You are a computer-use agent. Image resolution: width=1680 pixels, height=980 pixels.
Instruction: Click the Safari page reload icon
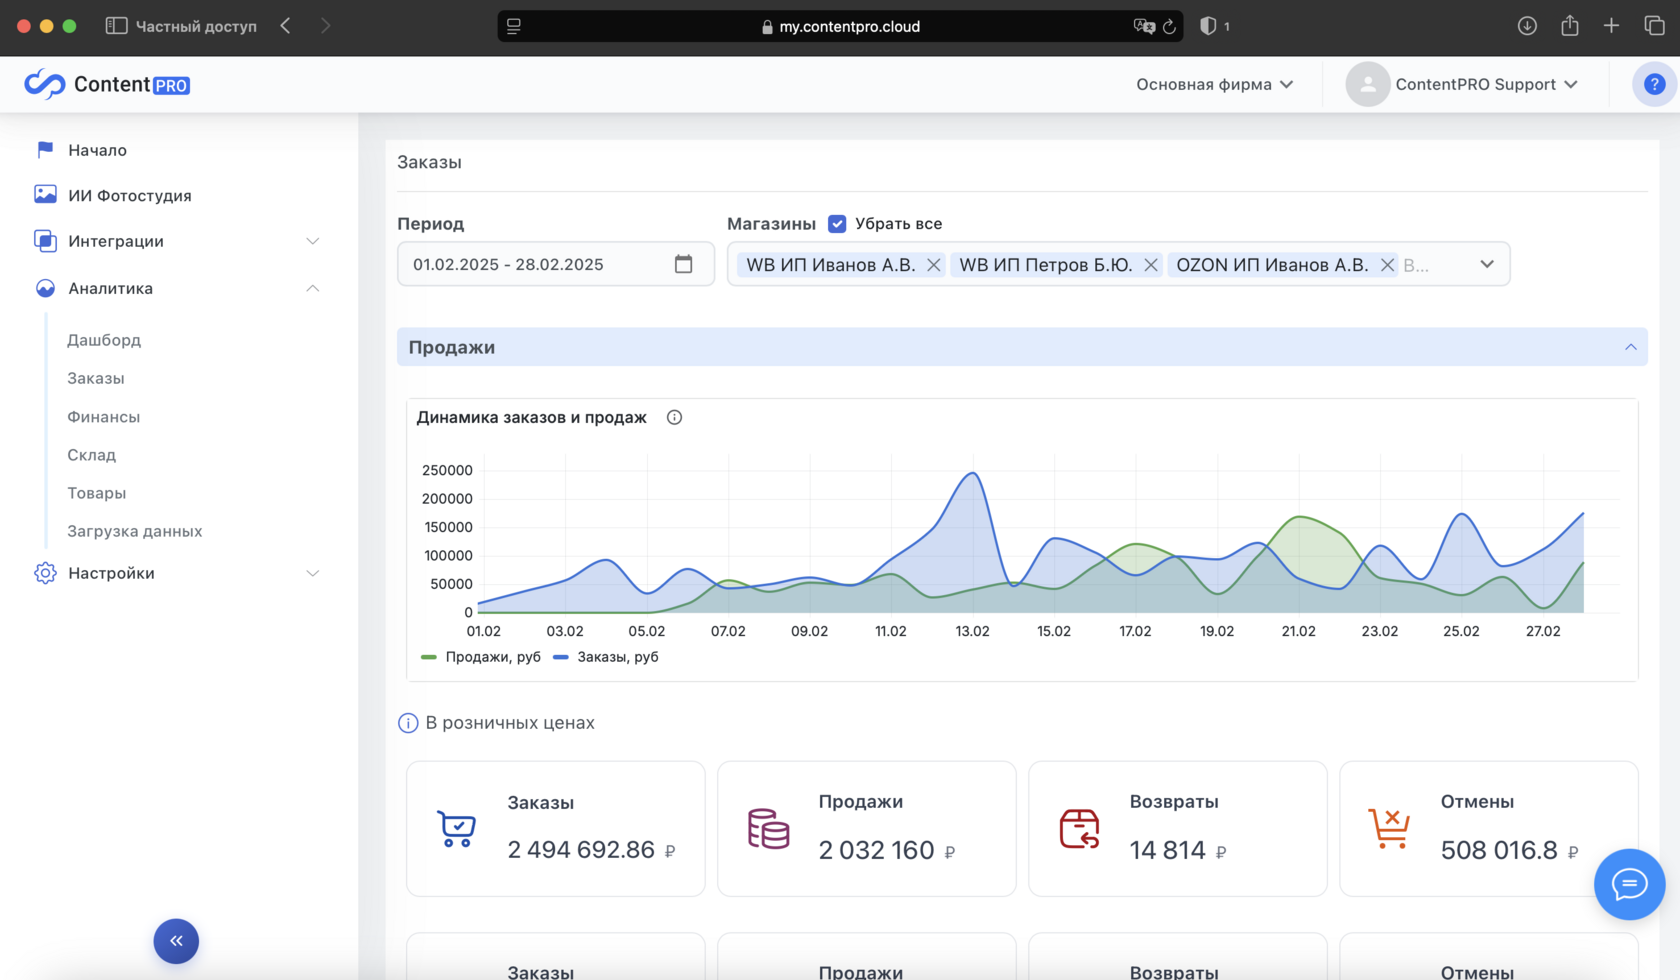point(1168,27)
